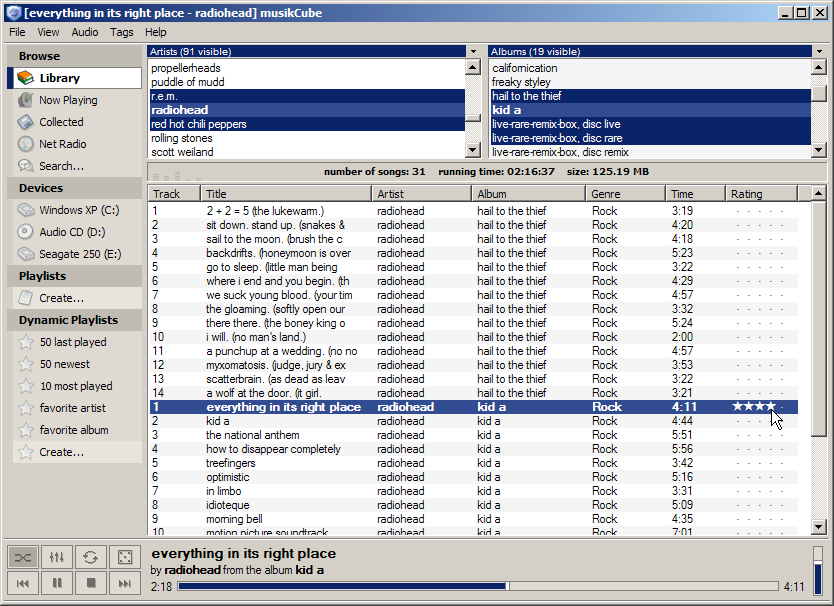Viewport: 834px width, 606px height.
Task: Sort by the Title column header
Action: [286, 194]
